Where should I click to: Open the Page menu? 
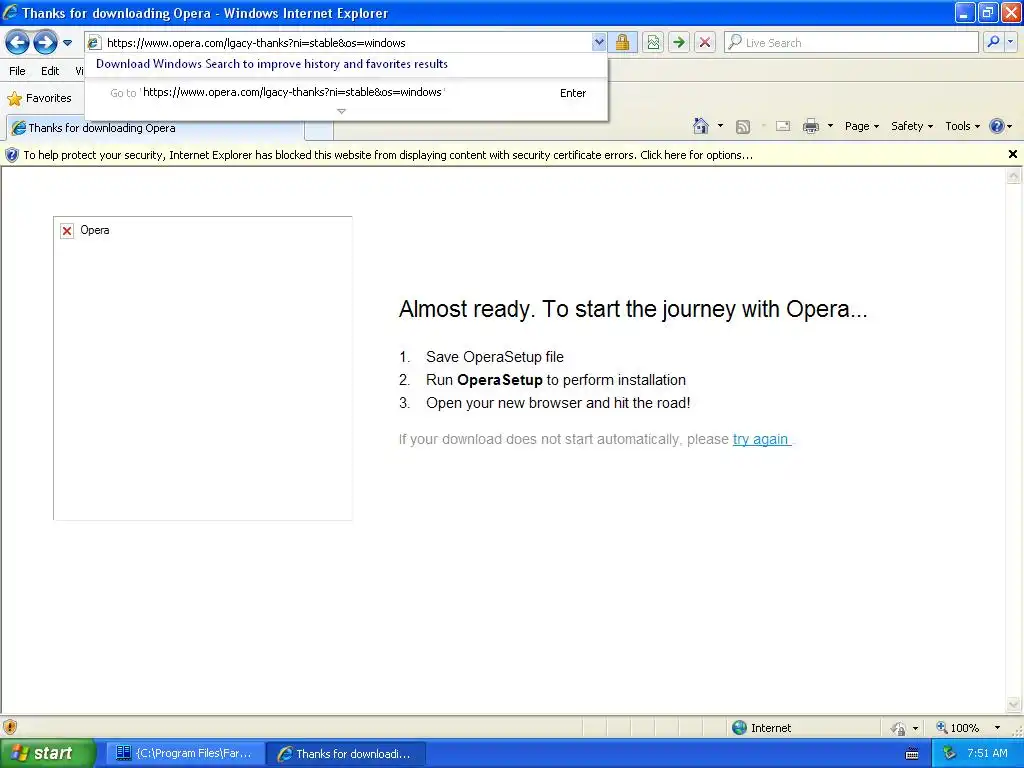pos(861,127)
